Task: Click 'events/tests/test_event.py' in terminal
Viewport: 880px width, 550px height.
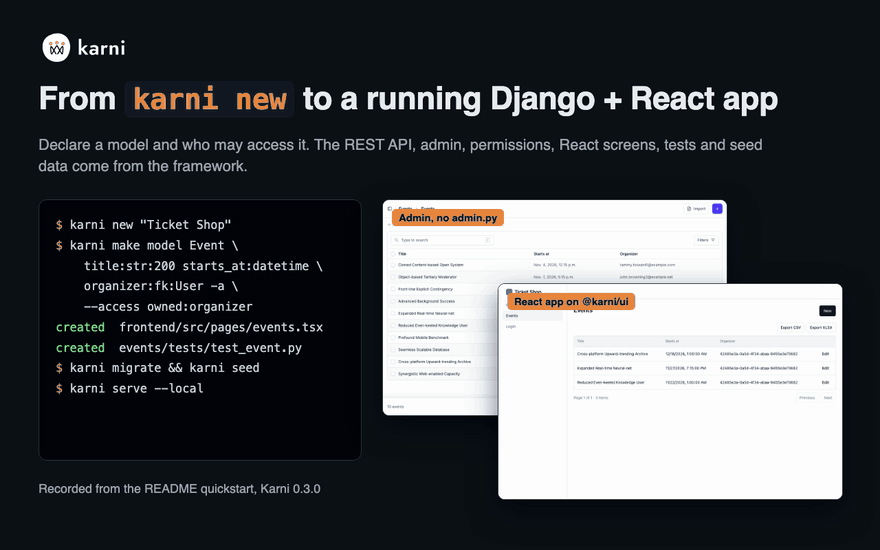Action: (x=210, y=348)
